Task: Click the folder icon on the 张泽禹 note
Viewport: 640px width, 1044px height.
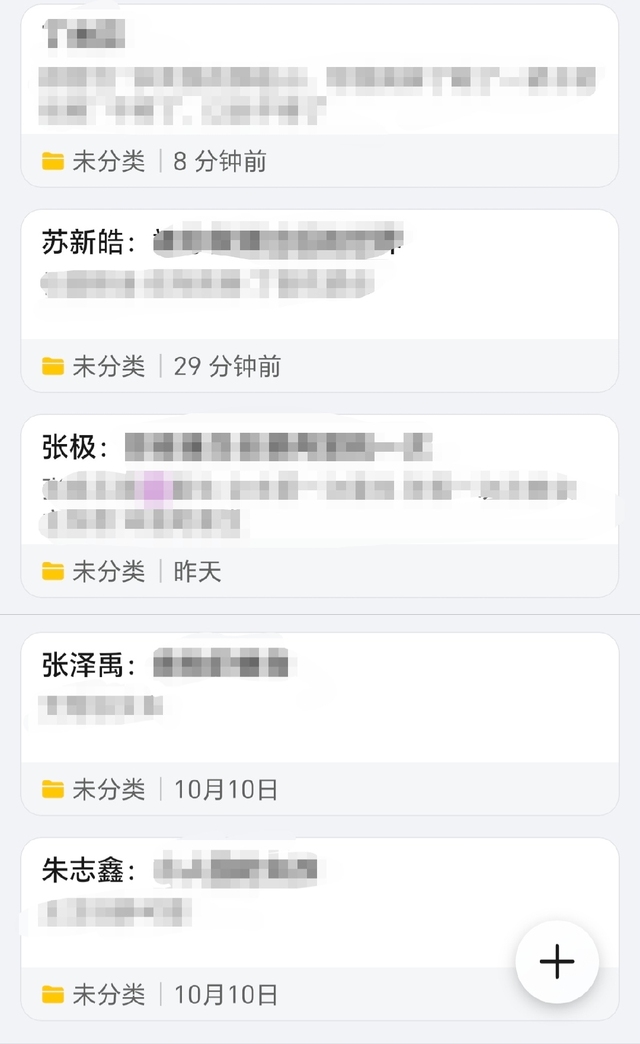Action: pyautogui.click(x=53, y=790)
